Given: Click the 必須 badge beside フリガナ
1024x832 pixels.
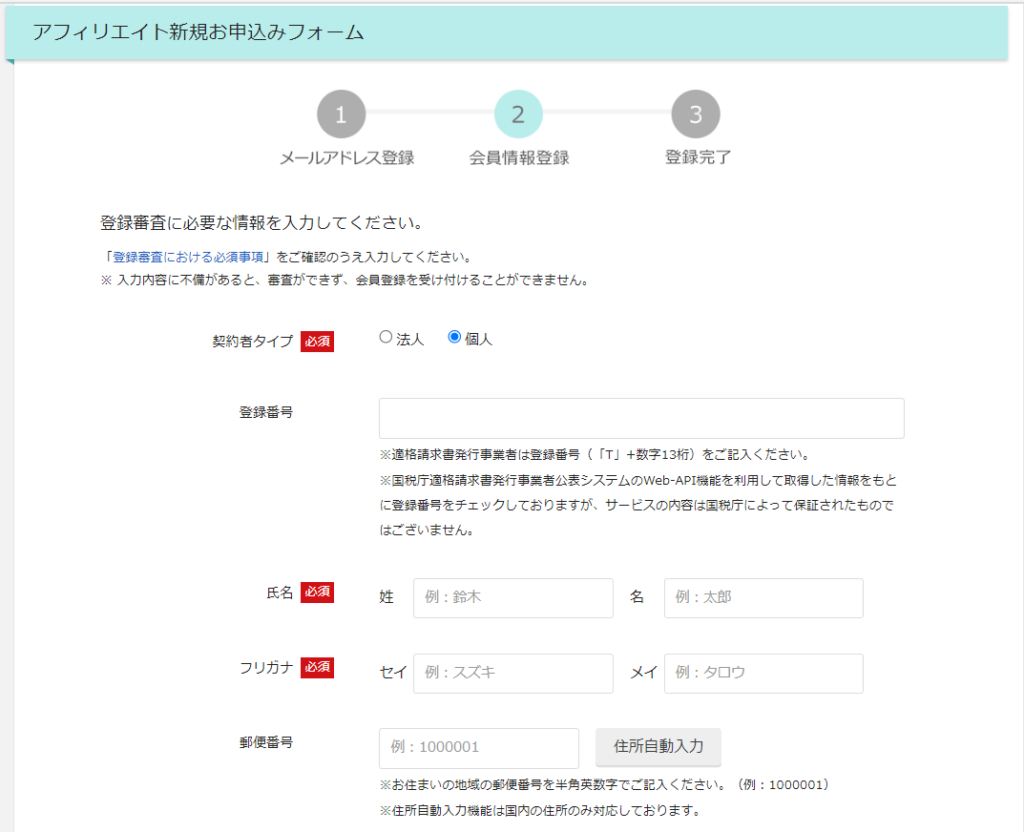Looking at the screenshot, I should click(317, 666).
